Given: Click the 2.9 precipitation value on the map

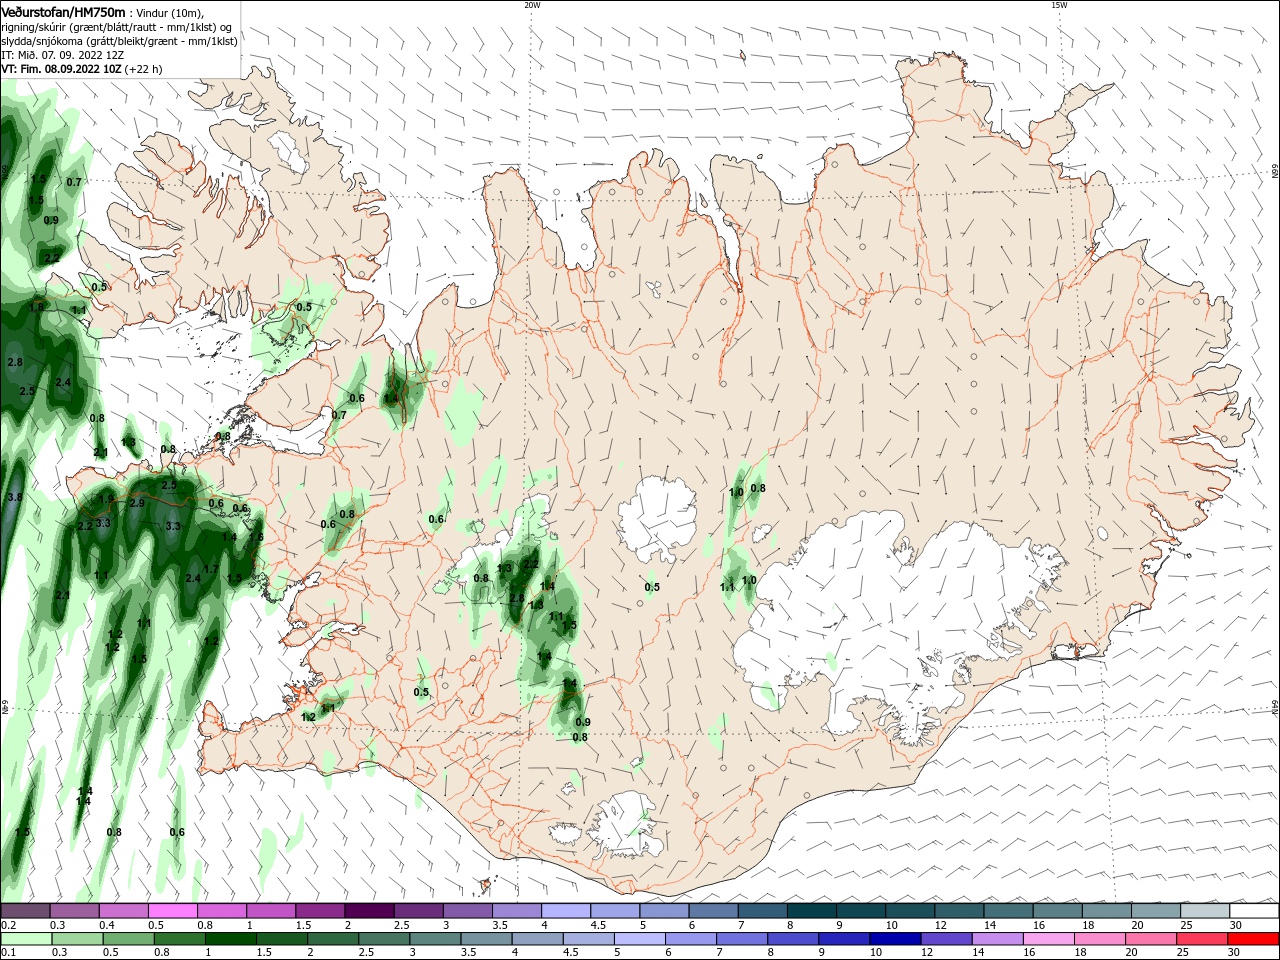Looking at the screenshot, I should click(x=137, y=503).
